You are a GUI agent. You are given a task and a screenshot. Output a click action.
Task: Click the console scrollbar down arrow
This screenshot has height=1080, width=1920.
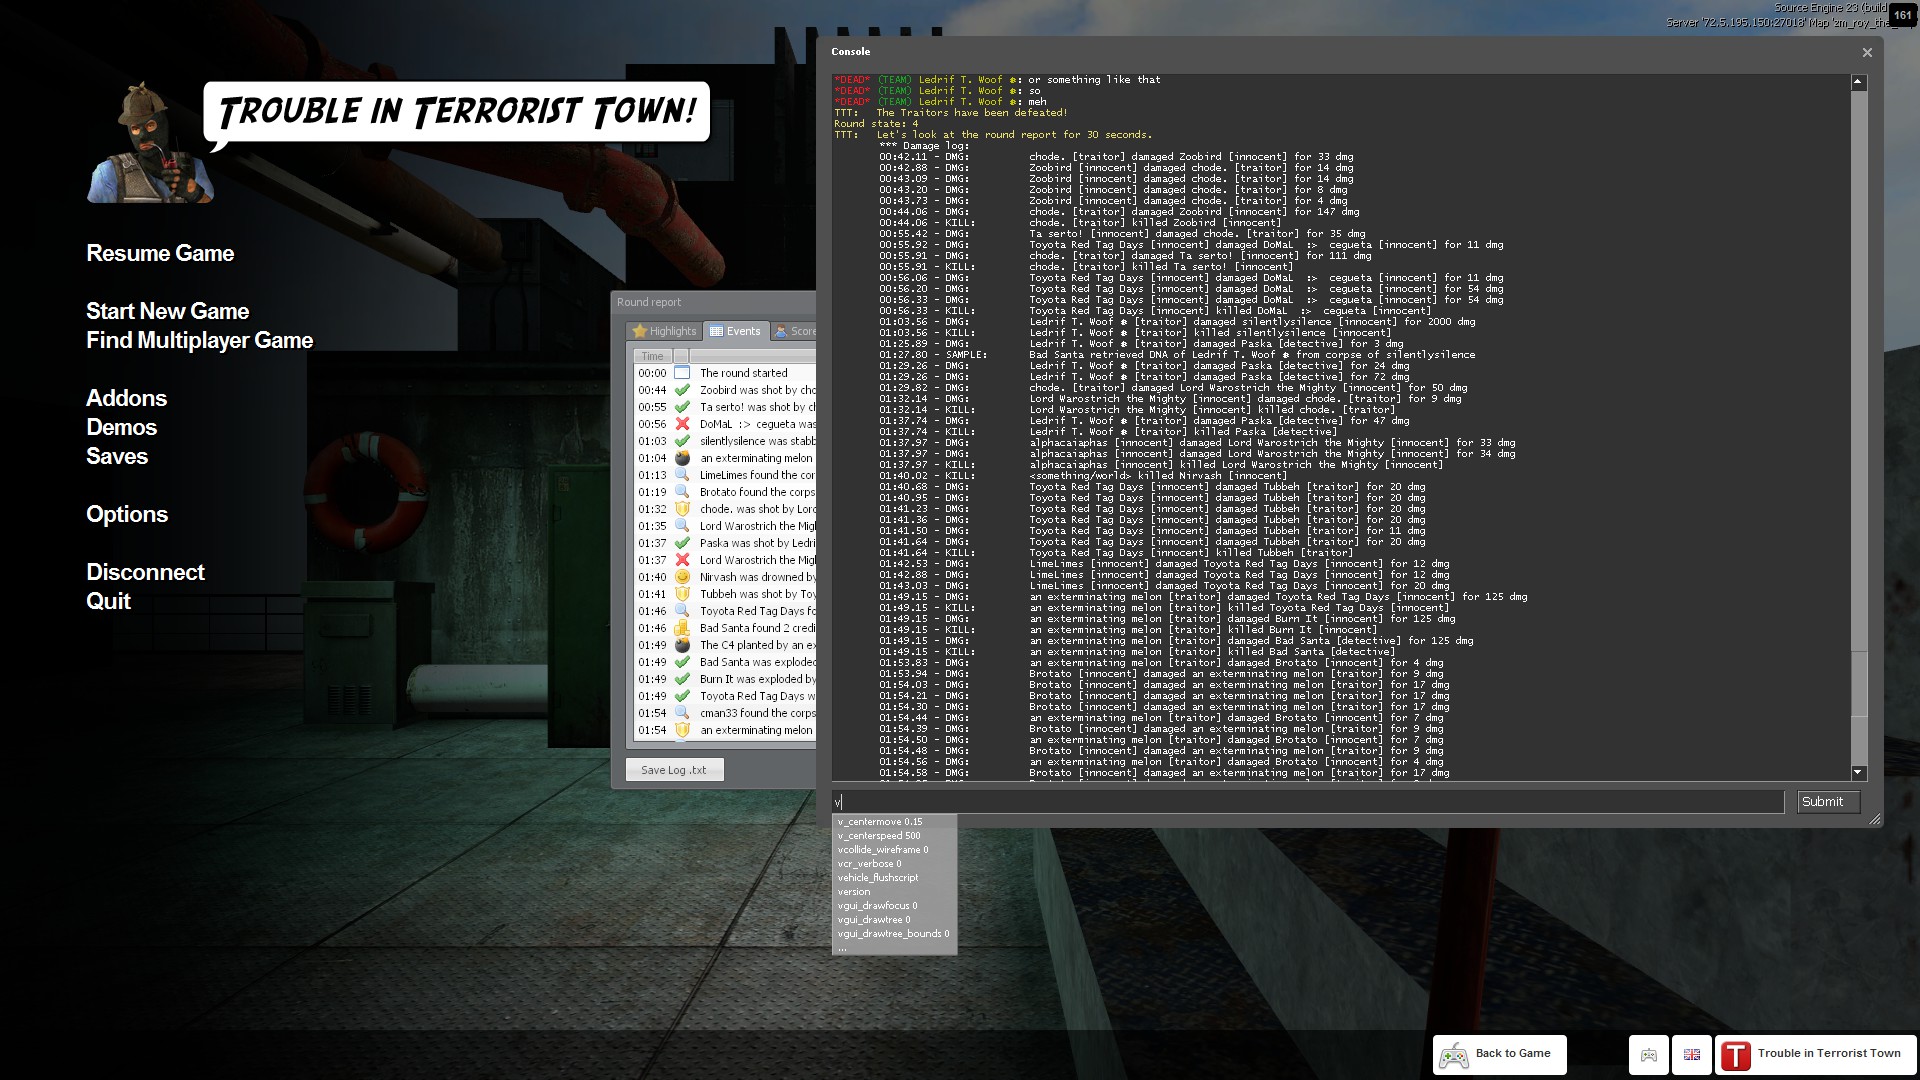point(1859,772)
